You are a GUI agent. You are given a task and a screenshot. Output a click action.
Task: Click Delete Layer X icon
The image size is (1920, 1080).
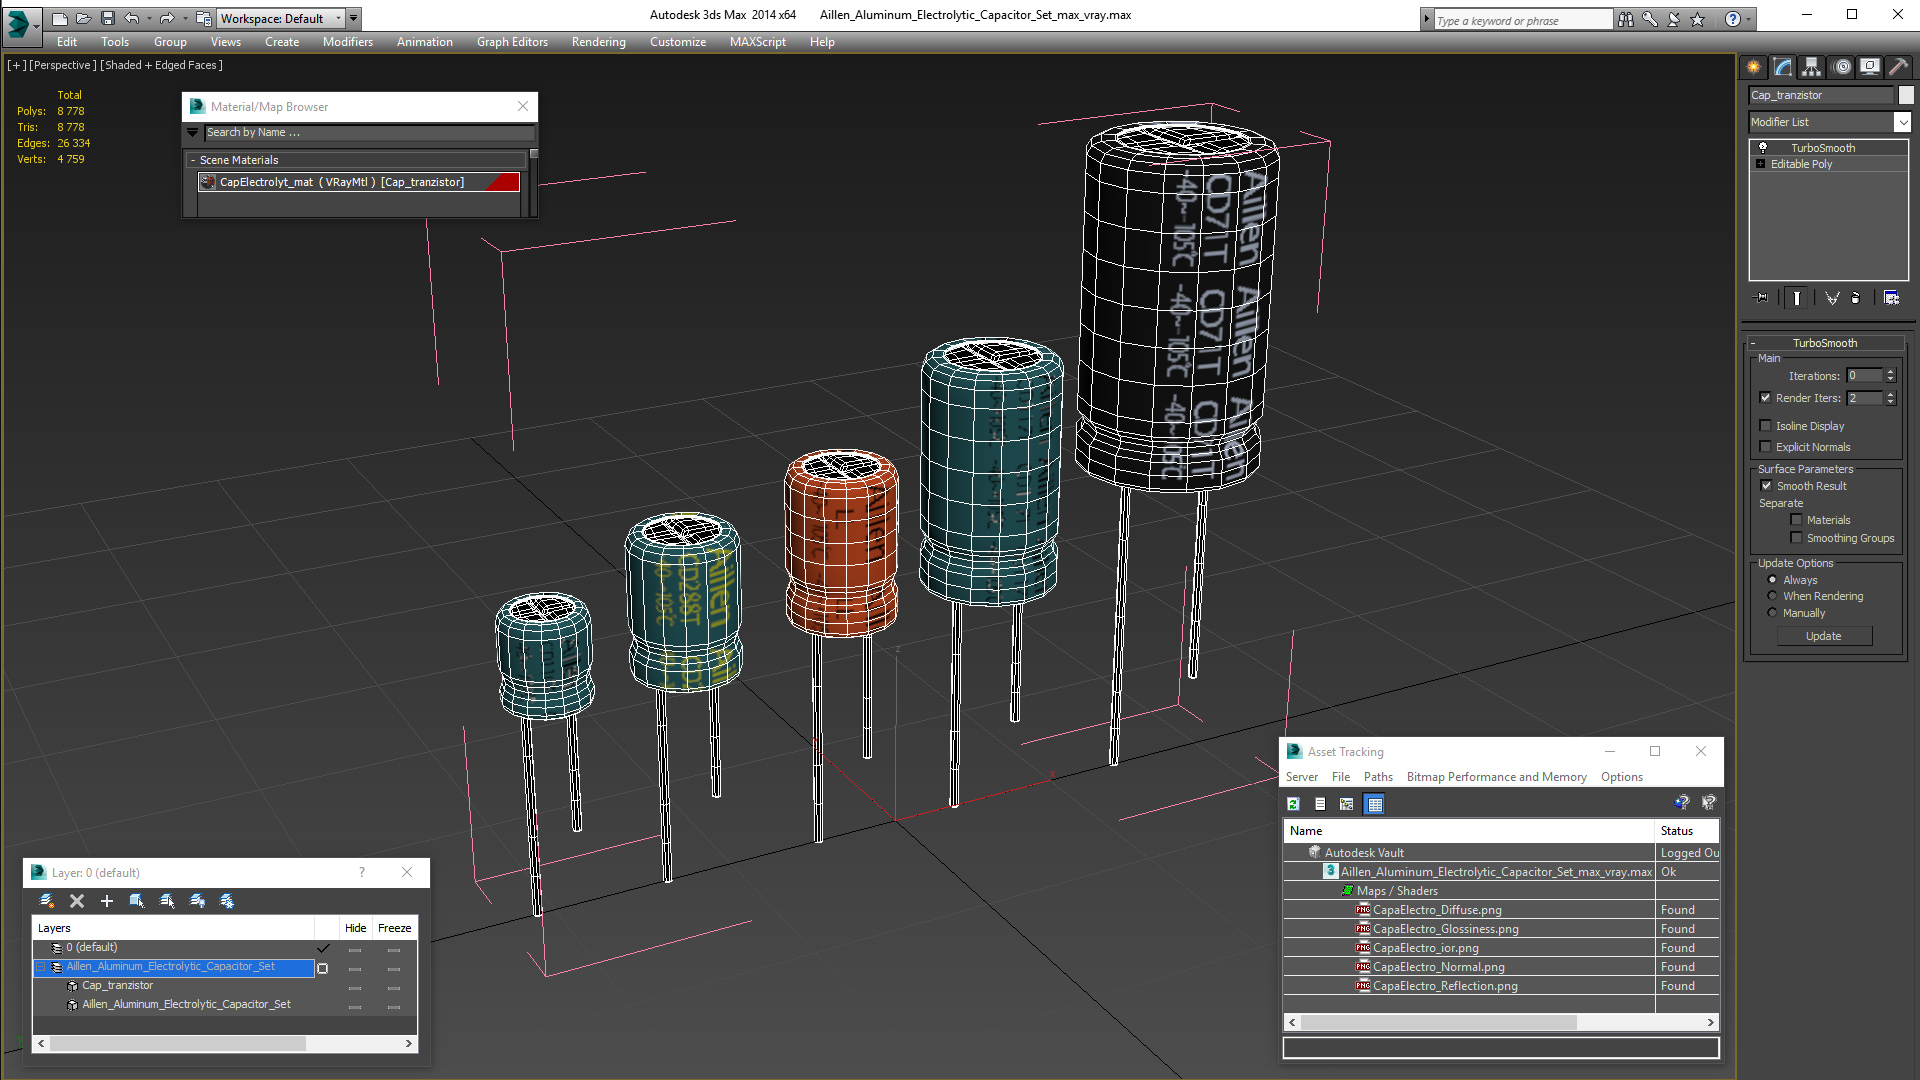(77, 901)
